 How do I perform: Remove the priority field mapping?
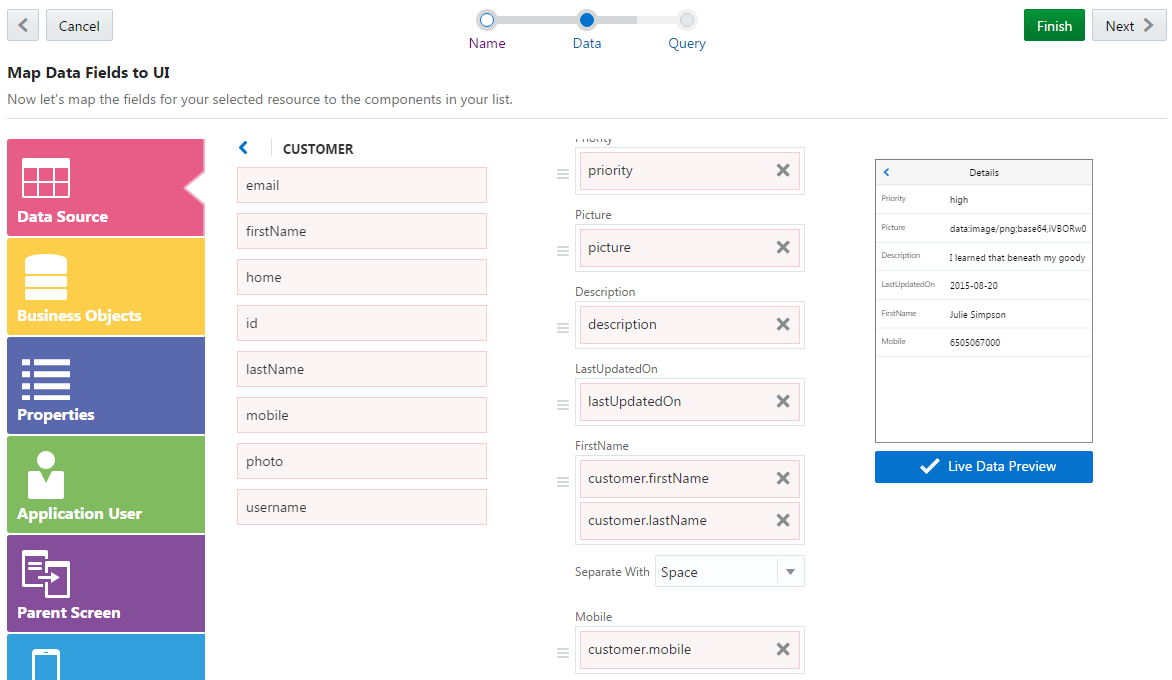[x=783, y=171]
